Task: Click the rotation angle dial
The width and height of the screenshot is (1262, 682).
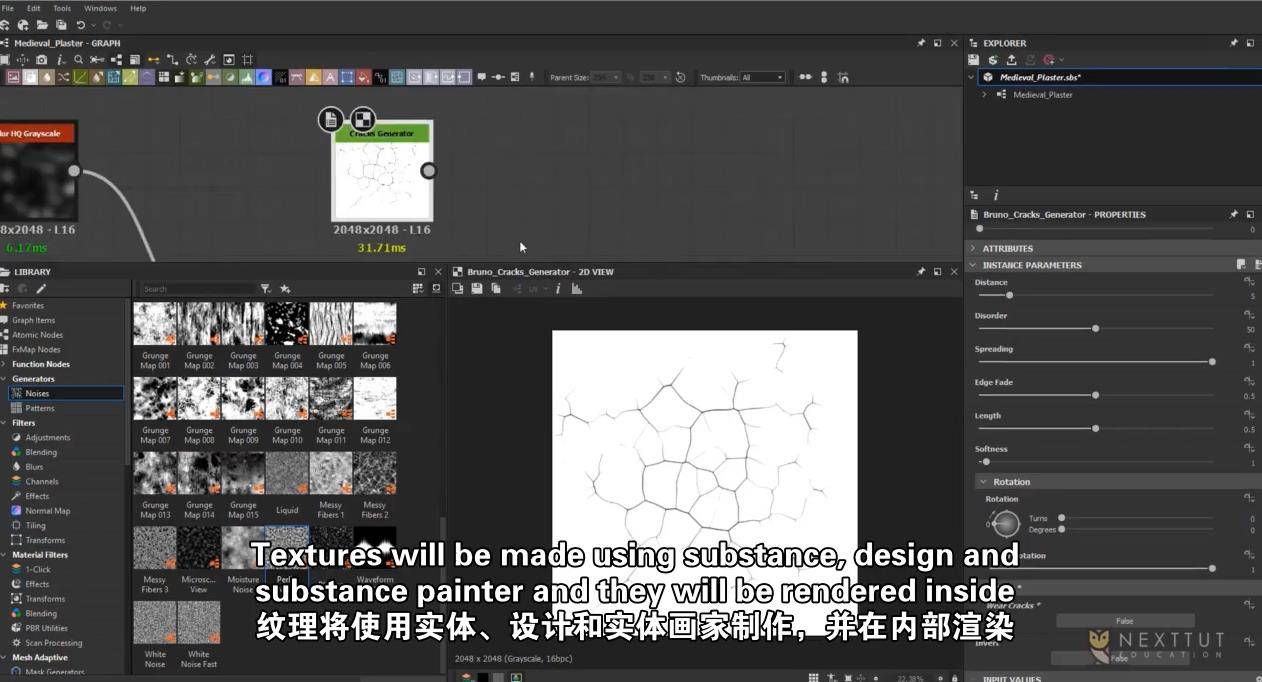Action: pos(1005,523)
